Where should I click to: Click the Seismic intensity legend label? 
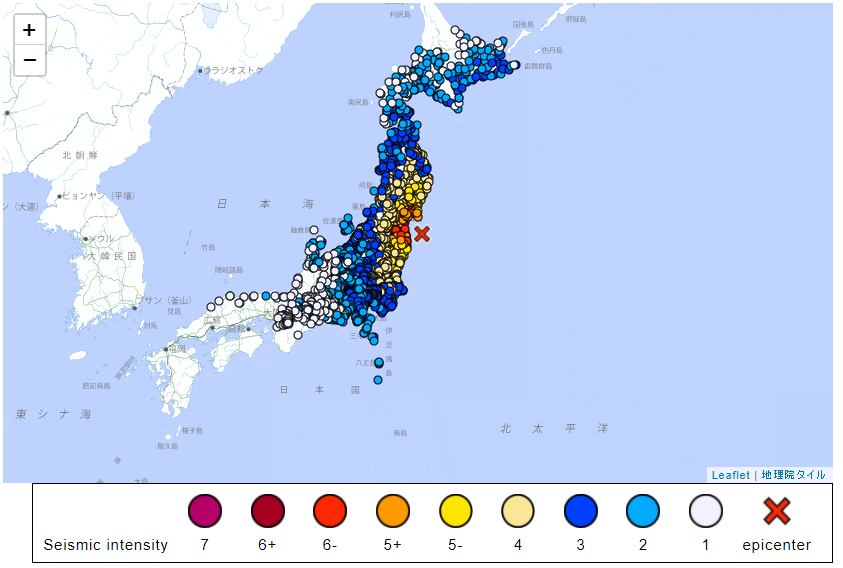(x=106, y=545)
